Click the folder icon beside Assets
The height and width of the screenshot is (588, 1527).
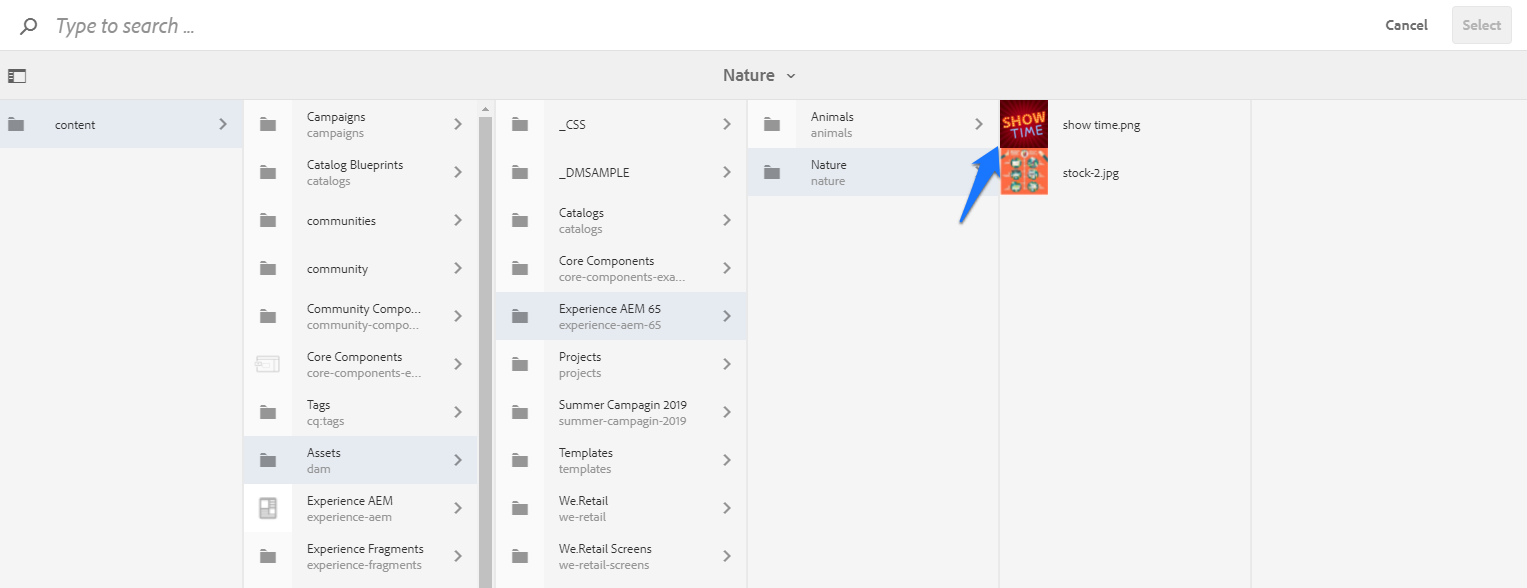pyautogui.click(x=267, y=460)
